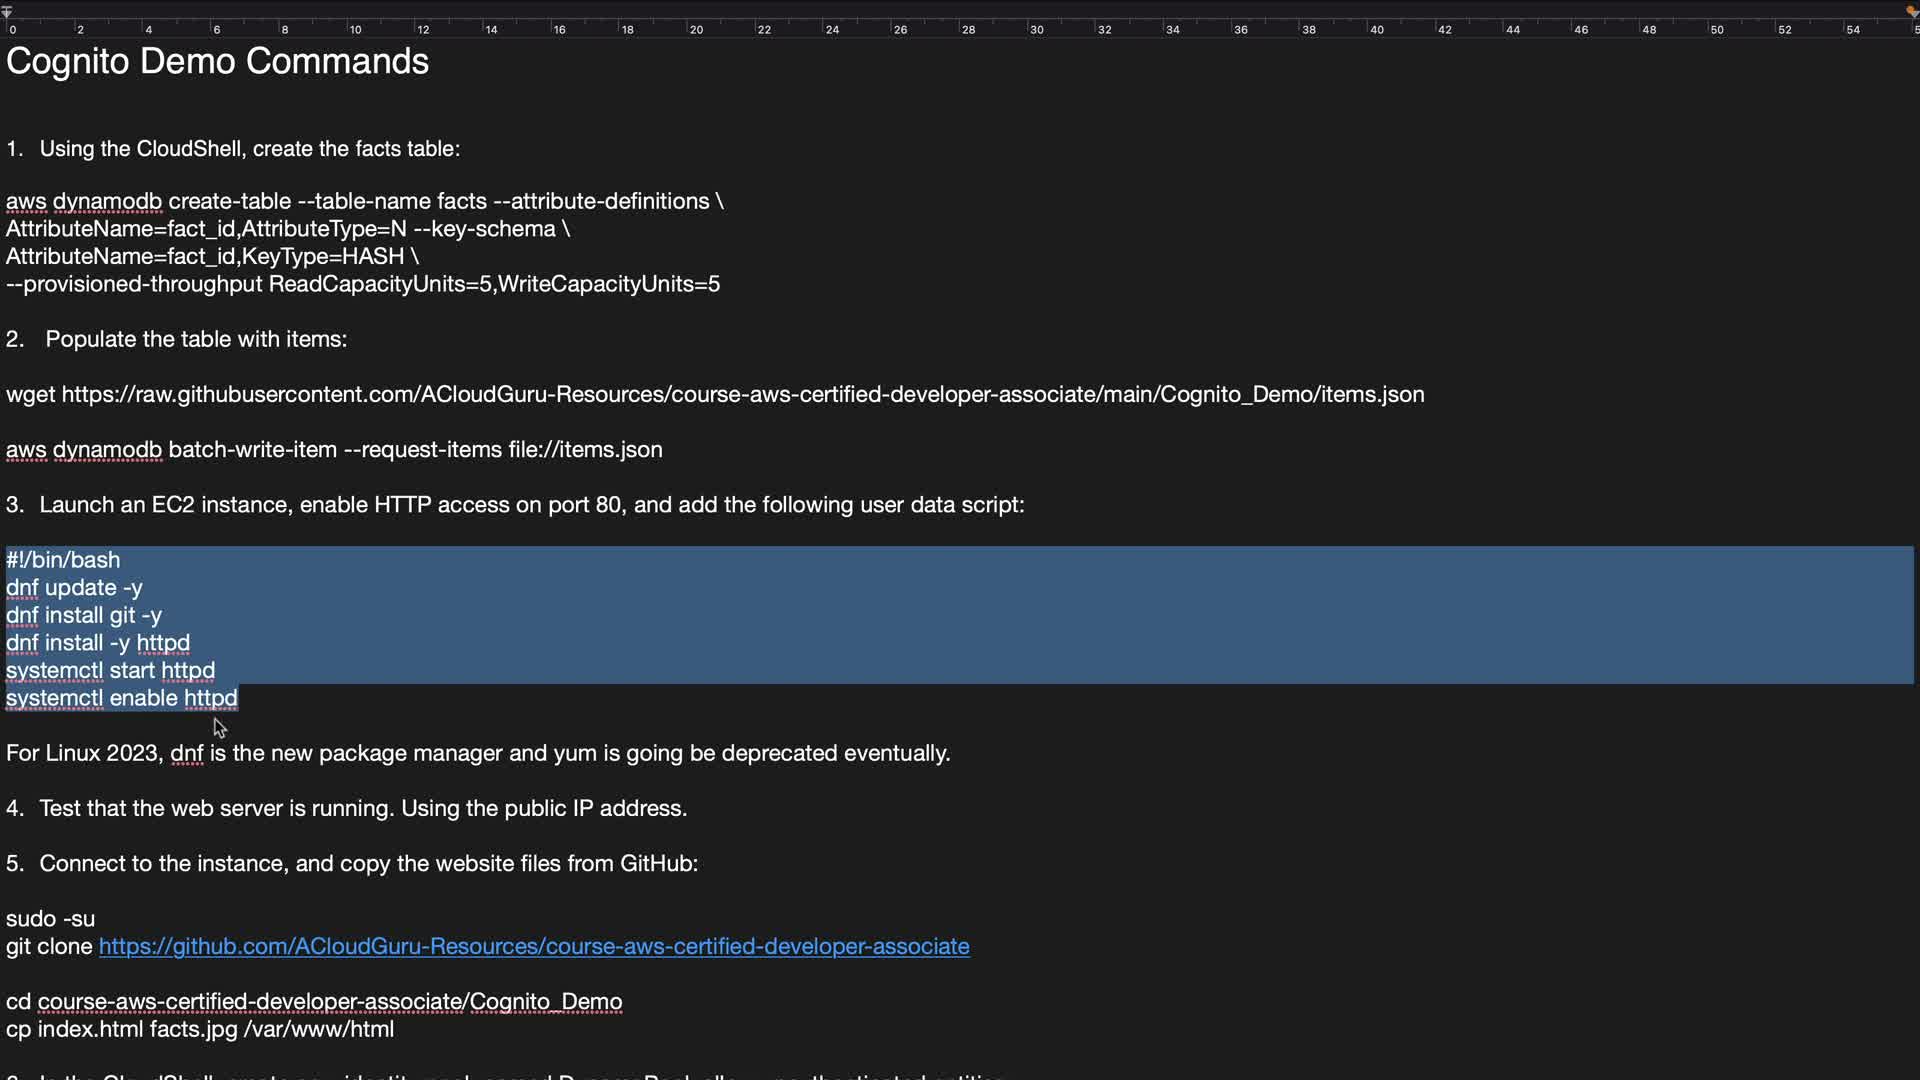
Task: Click the misspelled word 'dynamodb' in create-table
Action: coord(107,202)
